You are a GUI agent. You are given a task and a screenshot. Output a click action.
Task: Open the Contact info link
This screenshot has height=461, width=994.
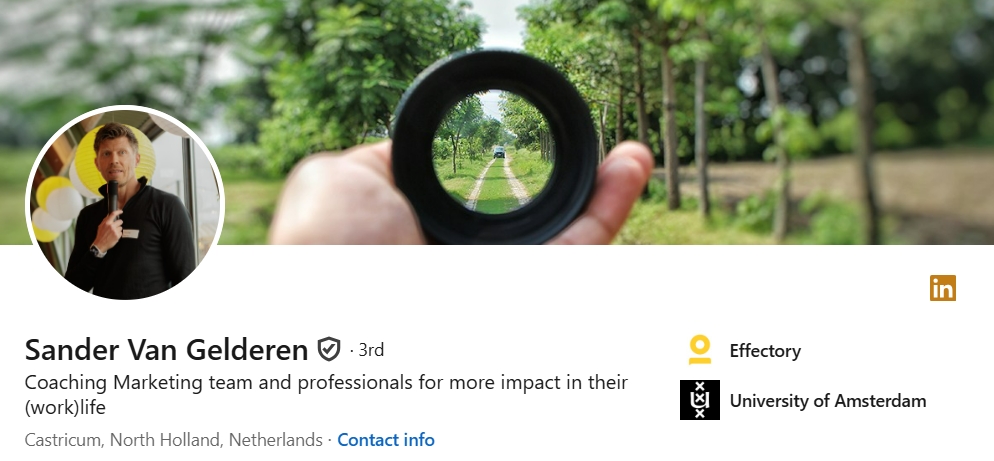pyautogui.click(x=386, y=439)
